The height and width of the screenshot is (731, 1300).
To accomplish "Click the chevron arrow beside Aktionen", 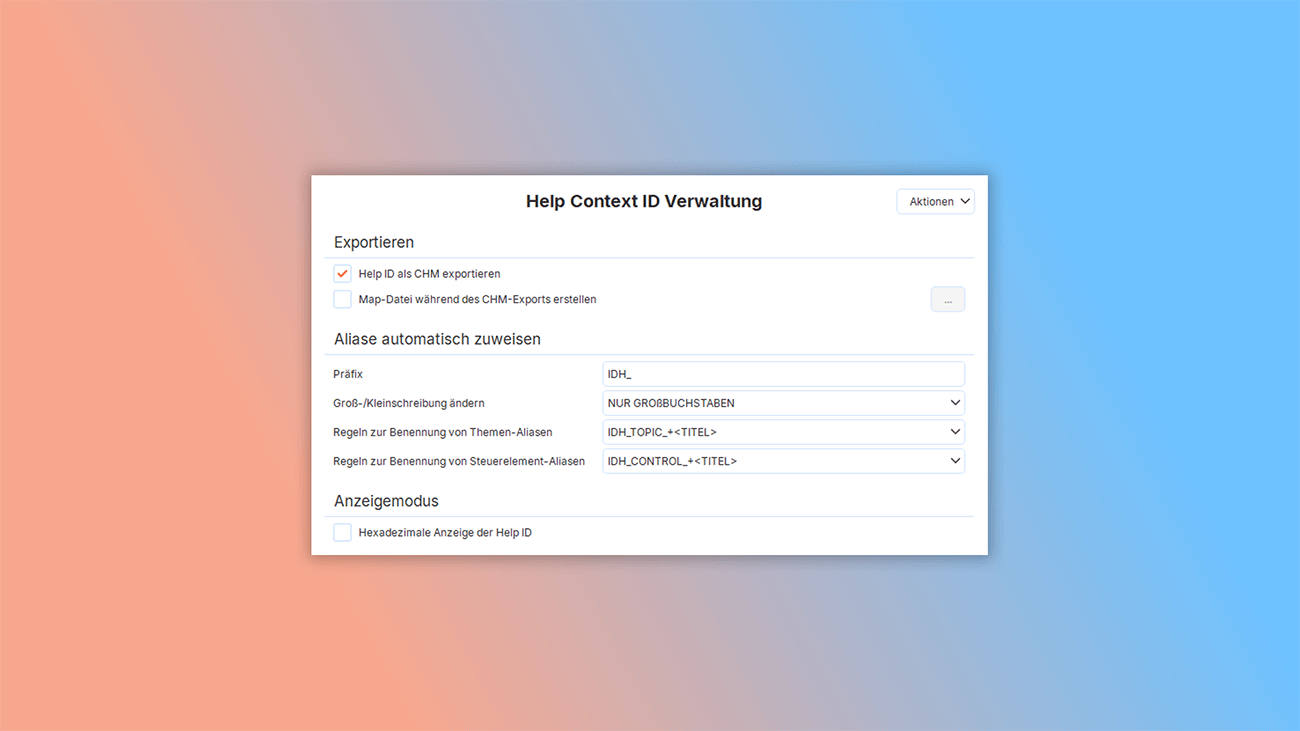I will pyautogui.click(x=964, y=202).
